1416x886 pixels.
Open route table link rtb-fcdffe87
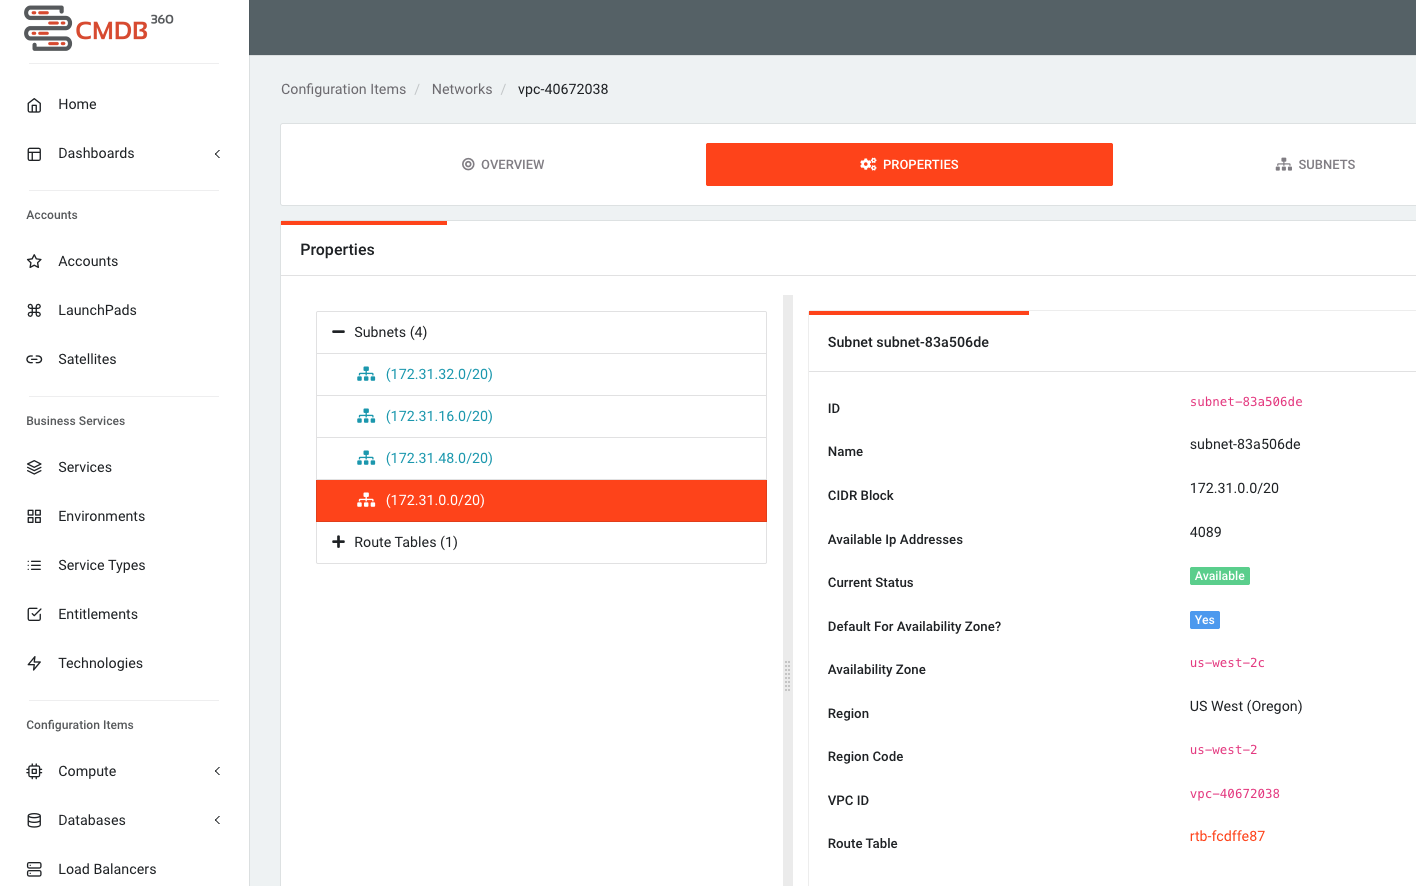(1227, 837)
